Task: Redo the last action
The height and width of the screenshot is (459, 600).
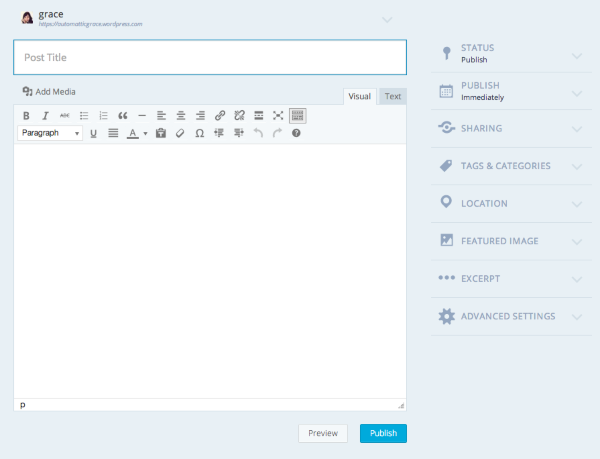Action: (277, 133)
